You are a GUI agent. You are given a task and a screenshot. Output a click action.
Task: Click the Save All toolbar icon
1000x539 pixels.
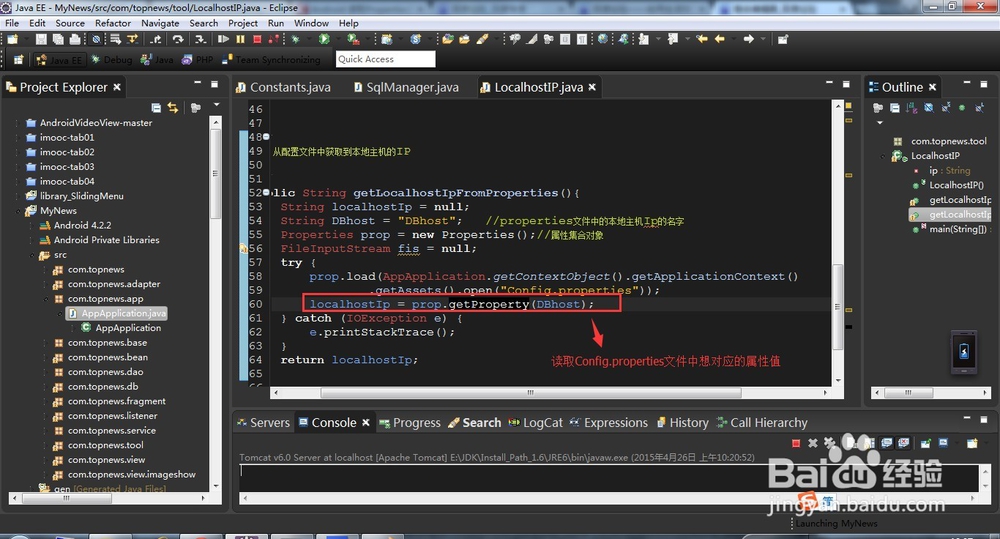[x=58, y=40]
